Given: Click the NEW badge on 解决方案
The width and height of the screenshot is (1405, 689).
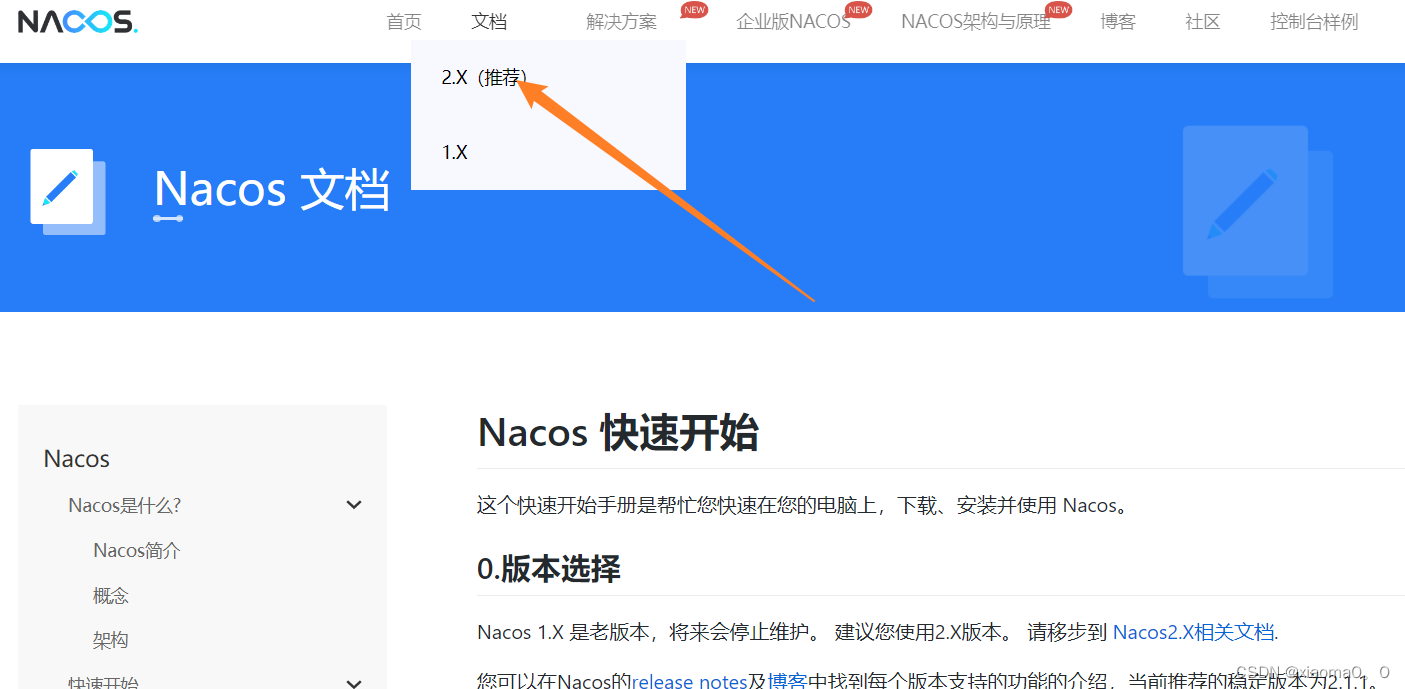Looking at the screenshot, I should (x=694, y=10).
